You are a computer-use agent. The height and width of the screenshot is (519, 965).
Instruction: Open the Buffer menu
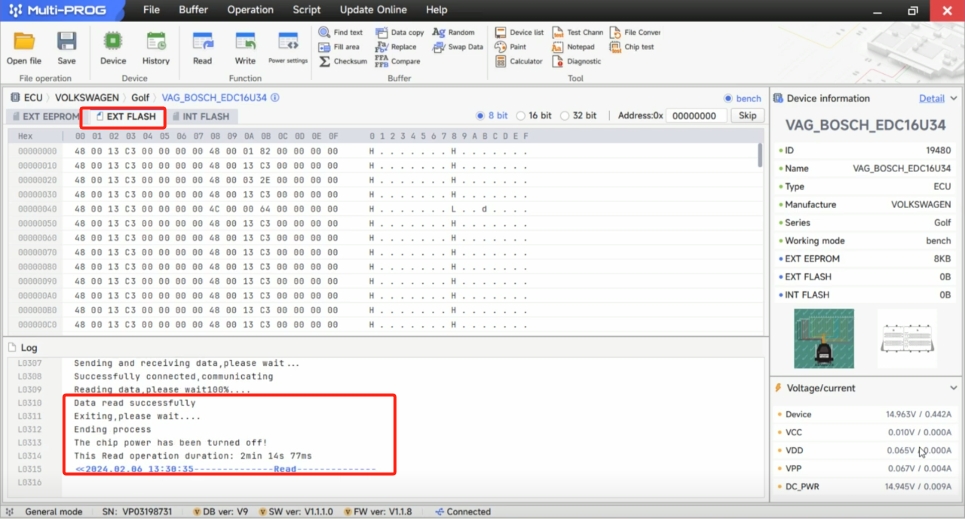point(193,10)
